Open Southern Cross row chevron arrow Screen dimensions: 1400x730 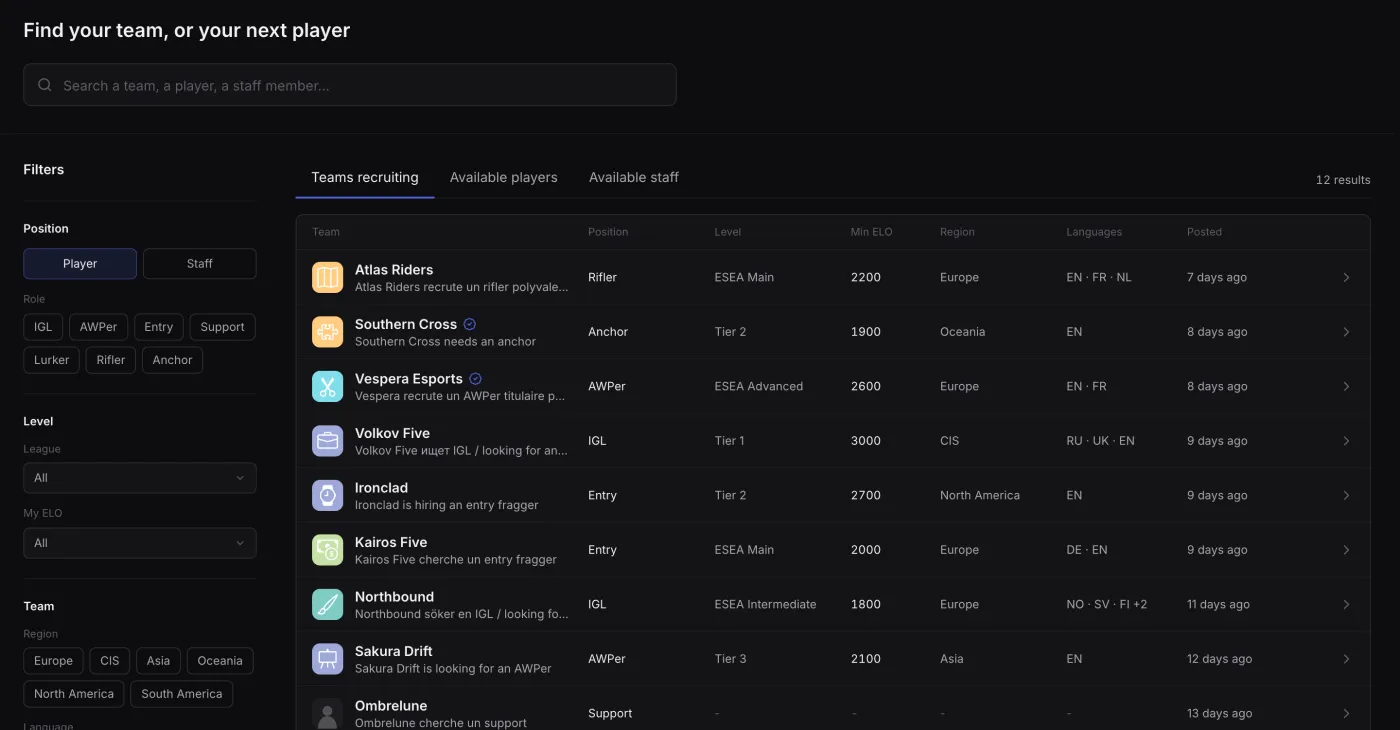click(1346, 332)
